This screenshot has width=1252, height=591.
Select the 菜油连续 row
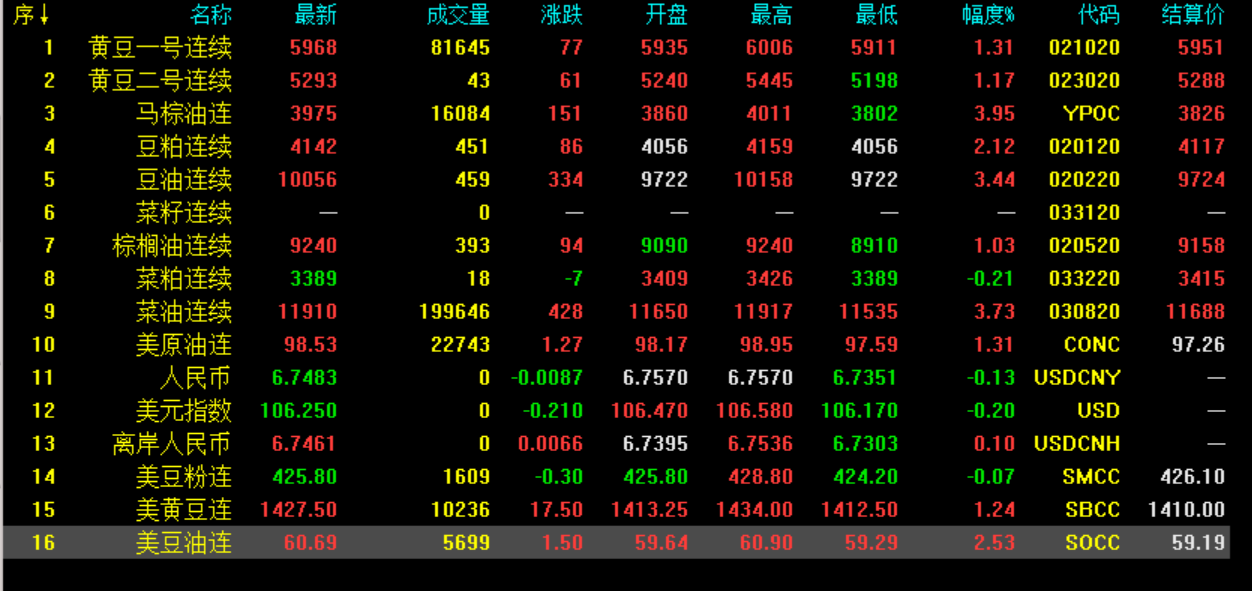[x=616, y=311]
